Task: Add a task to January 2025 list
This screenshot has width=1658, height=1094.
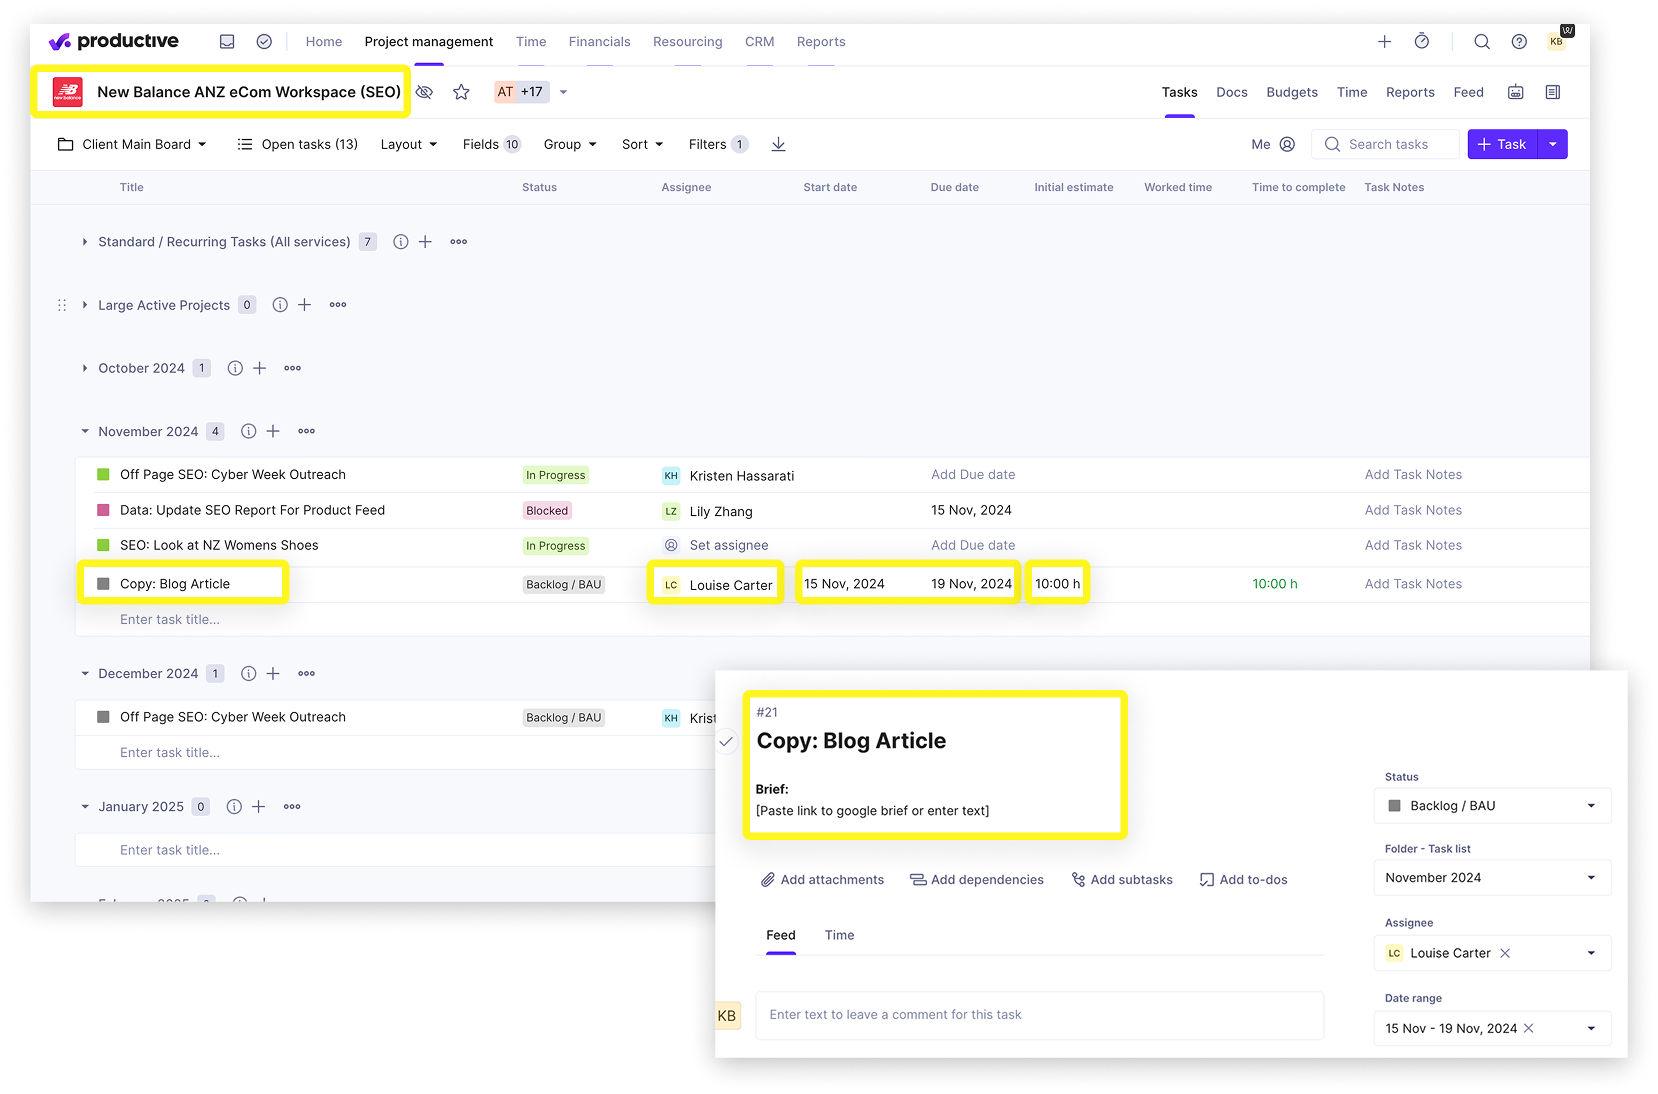Action: 258,807
